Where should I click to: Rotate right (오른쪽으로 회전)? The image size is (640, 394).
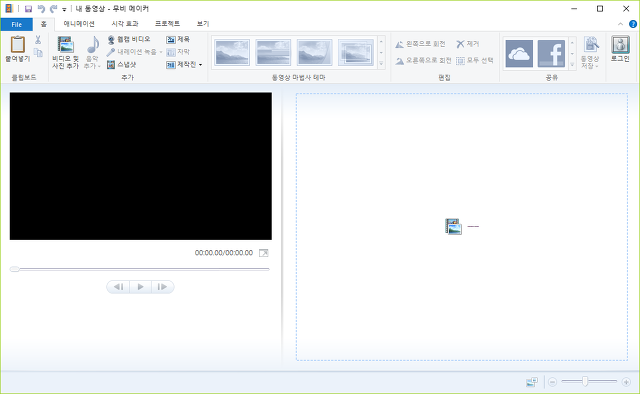pyautogui.click(x=423, y=60)
